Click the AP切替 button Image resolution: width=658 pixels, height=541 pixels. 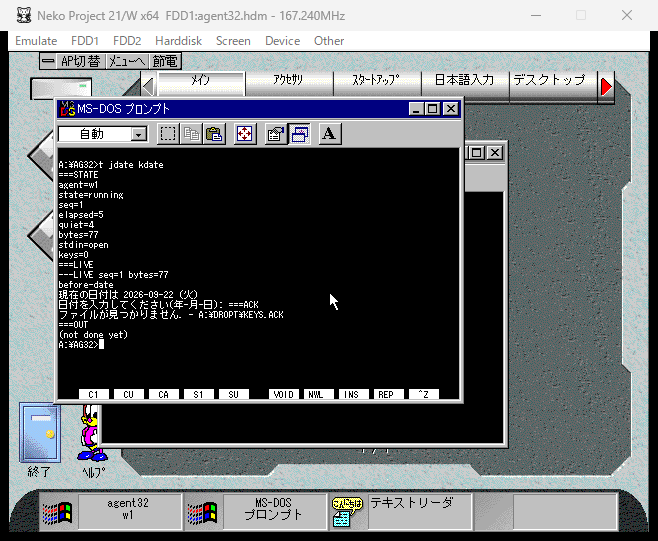click(81, 61)
